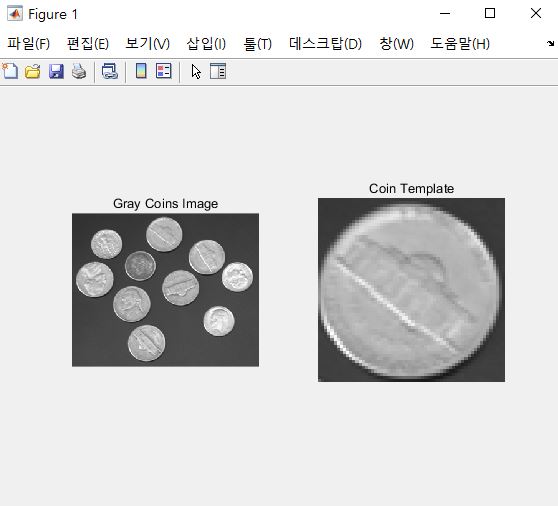The width and height of the screenshot is (558, 506).
Task: Open the 도움말(H) menu
Action: click(x=460, y=44)
